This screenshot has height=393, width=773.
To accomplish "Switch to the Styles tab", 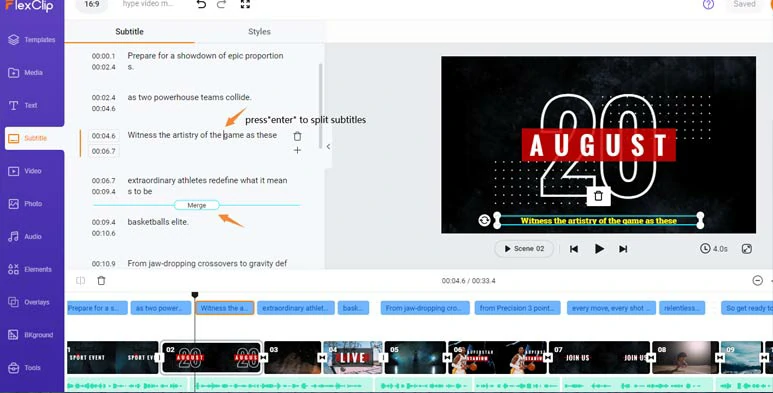I will pyautogui.click(x=259, y=32).
